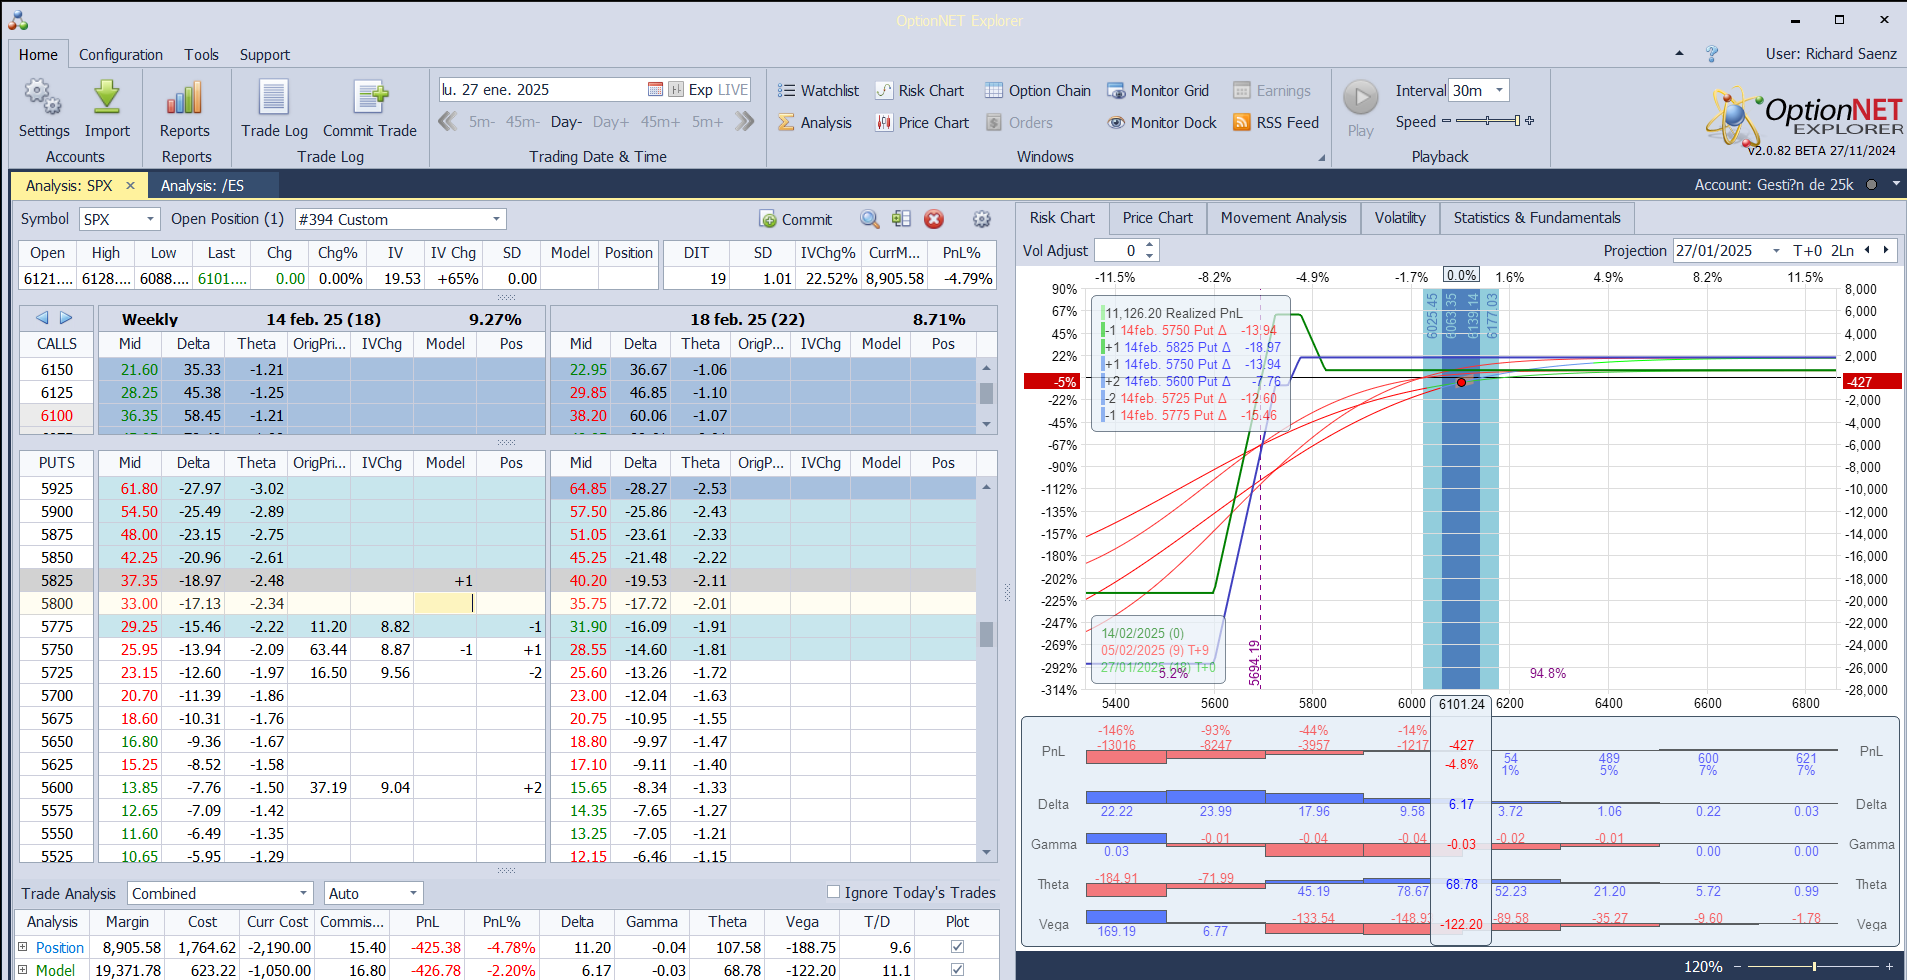
Task: Click the Commit button
Action: (796, 219)
